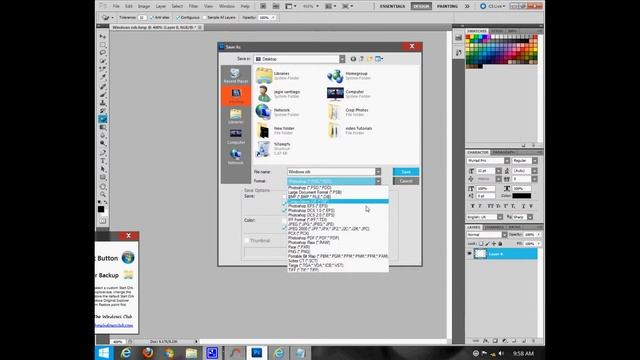Open Firefox from the taskbar
The image size is (640, 360).
[148, 353]
